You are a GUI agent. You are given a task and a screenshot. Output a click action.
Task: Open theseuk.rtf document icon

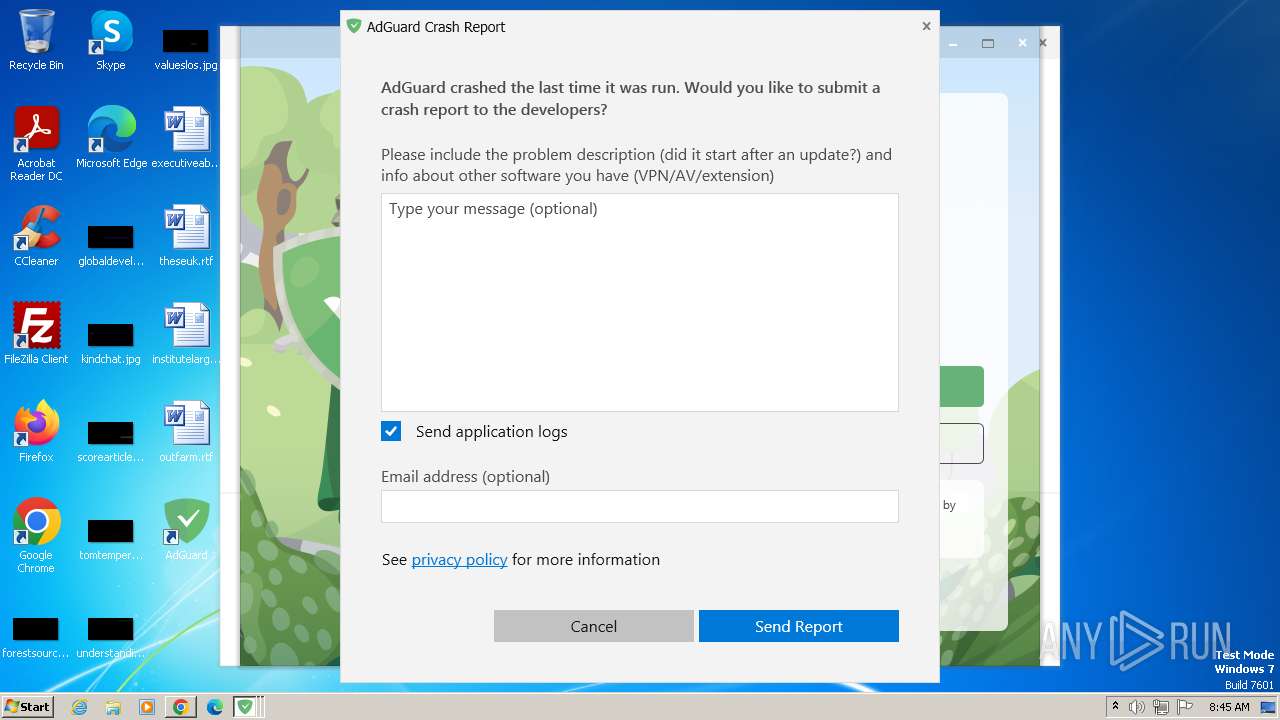(186, 236)
